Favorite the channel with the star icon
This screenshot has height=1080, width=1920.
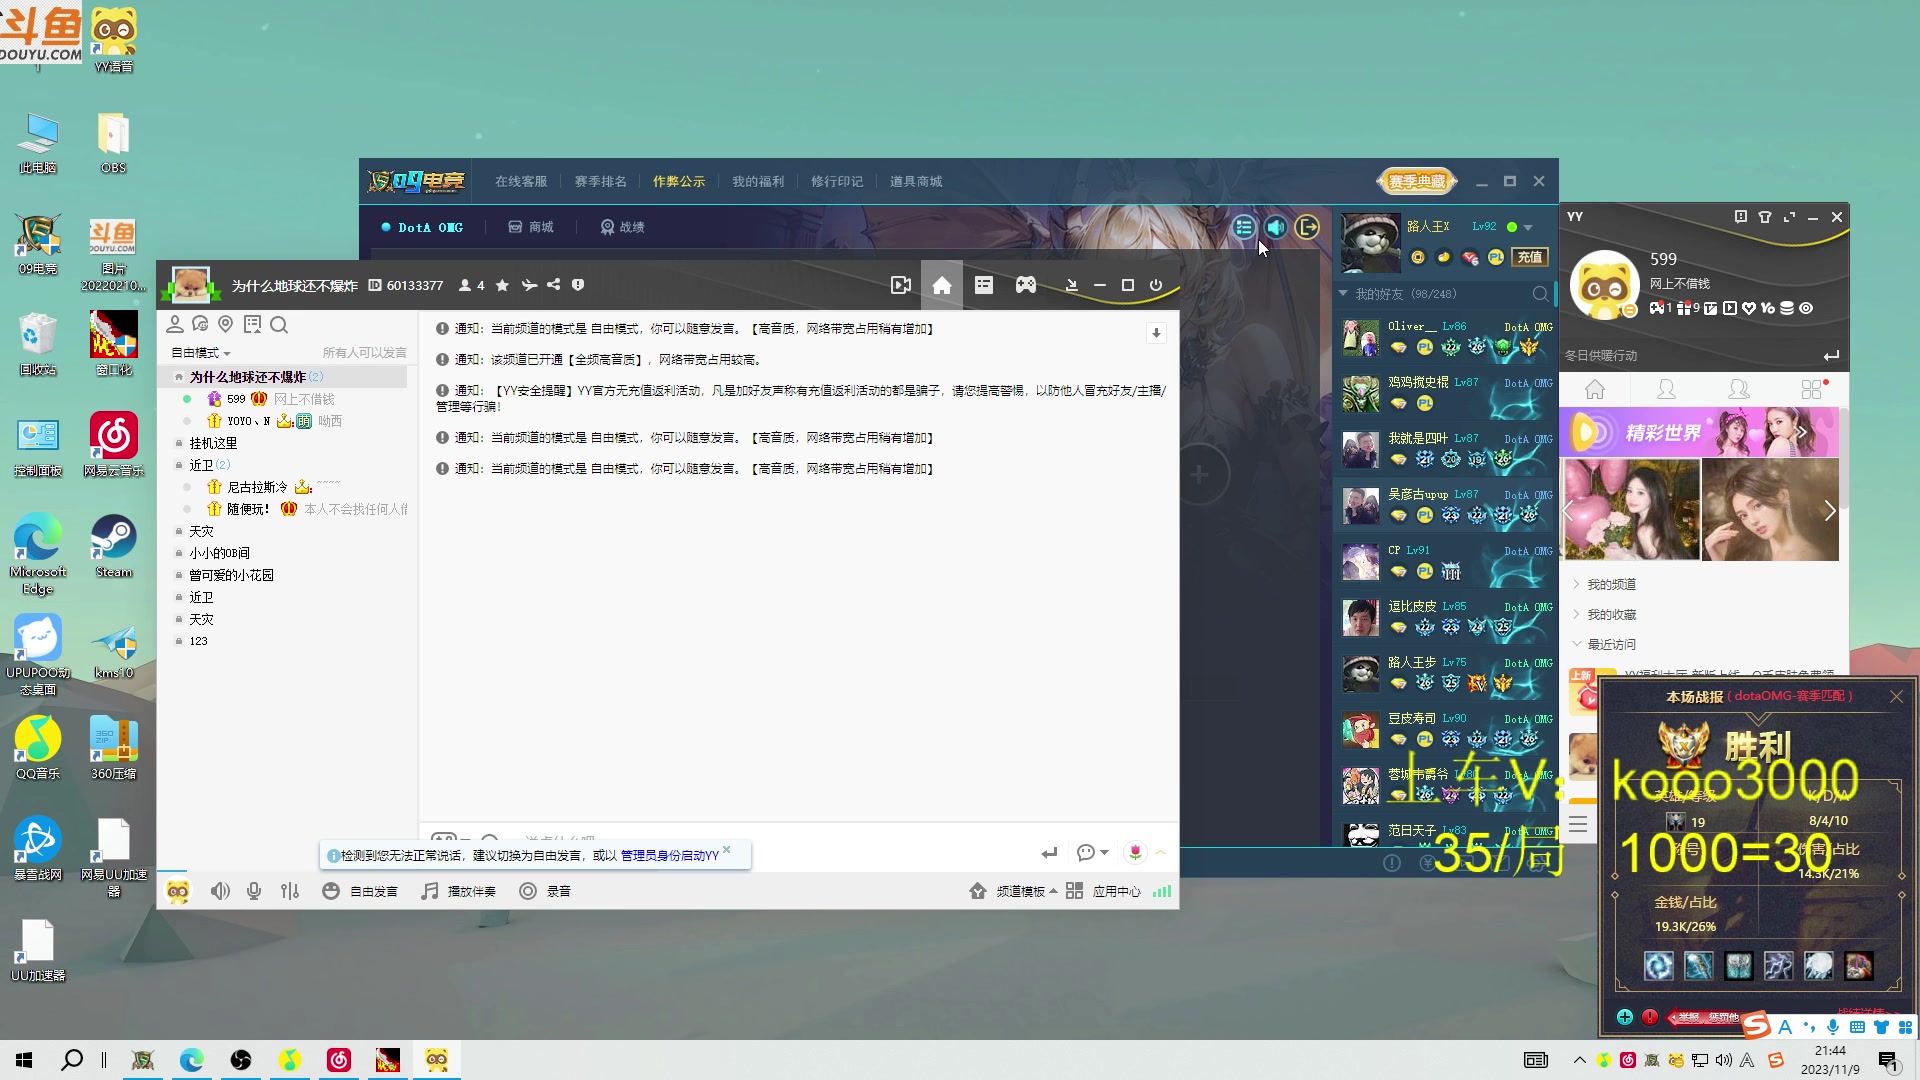click(x=502, y=285)
